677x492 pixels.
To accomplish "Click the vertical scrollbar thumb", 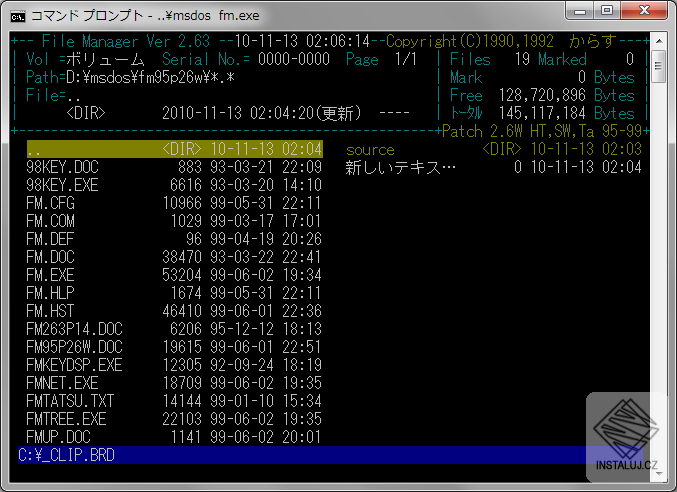I will point(659,66).
